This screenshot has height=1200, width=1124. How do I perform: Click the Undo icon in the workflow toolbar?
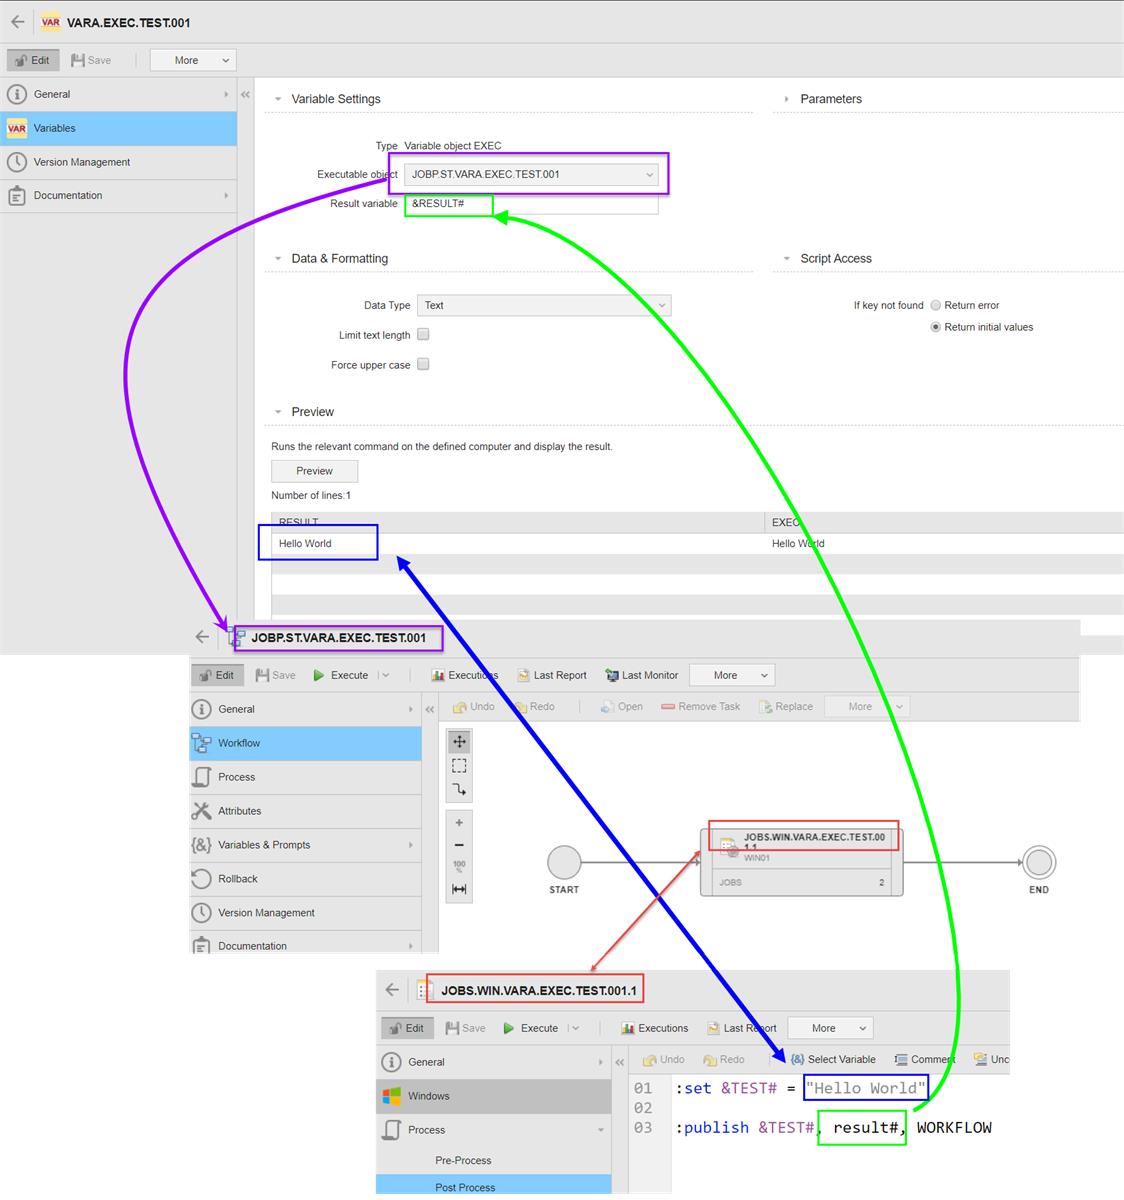click(x=473, y=706)
